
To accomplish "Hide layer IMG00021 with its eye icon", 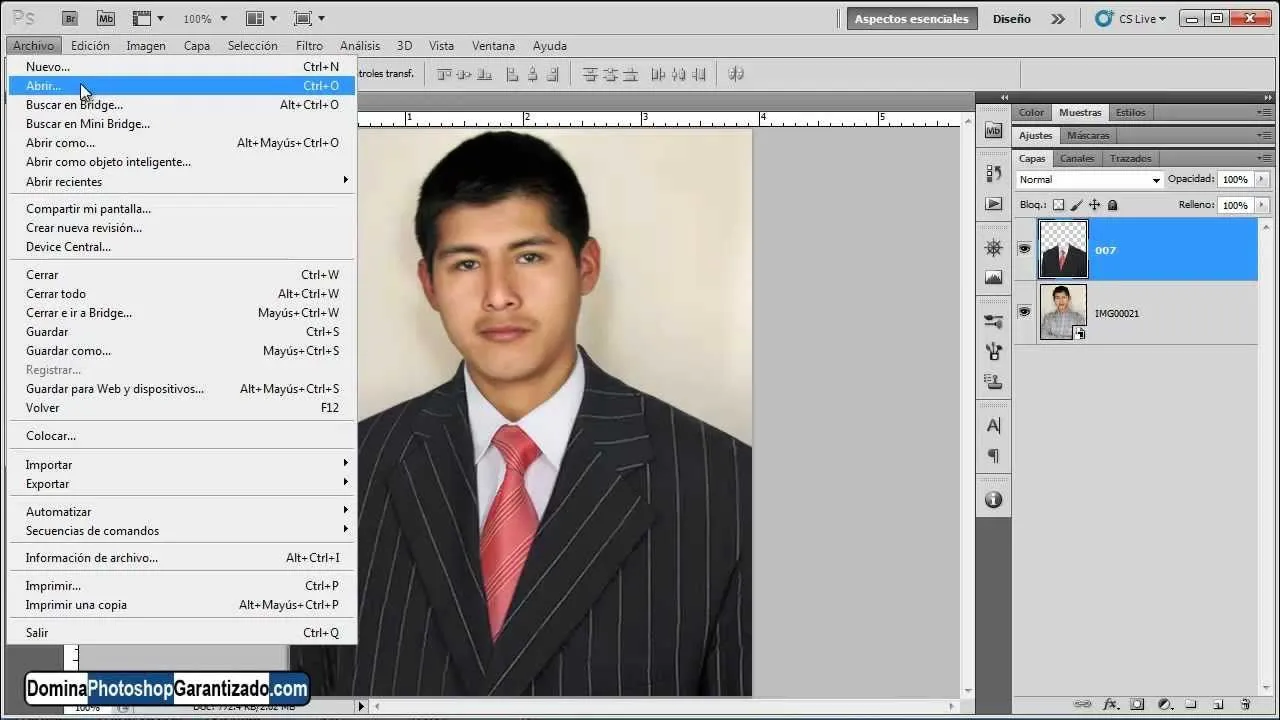I will tap(1024, 312).
